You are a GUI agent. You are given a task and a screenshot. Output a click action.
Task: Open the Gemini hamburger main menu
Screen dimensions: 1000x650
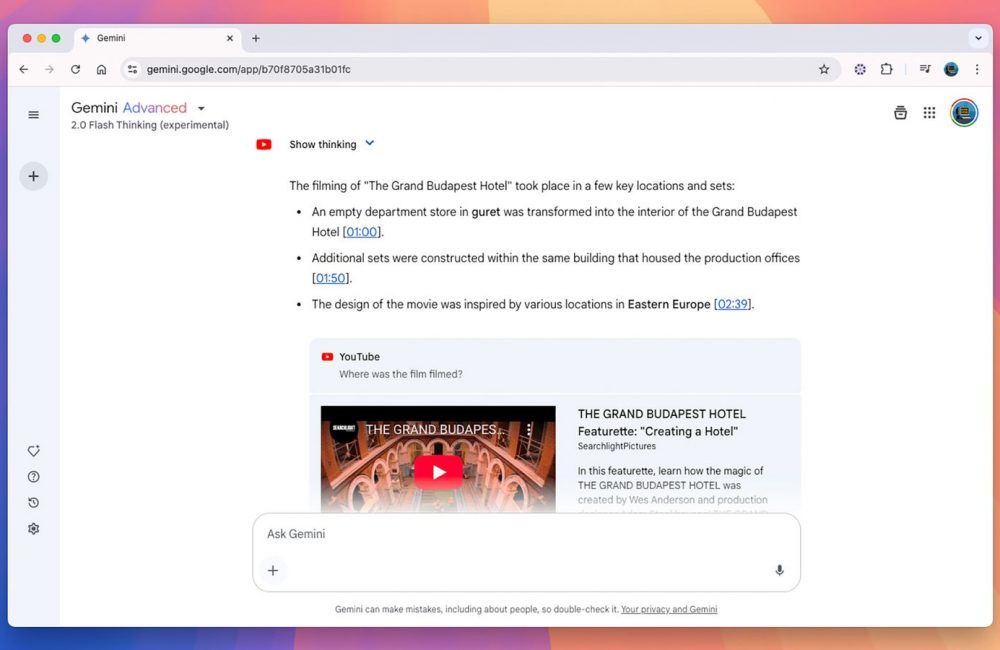point(33,115)
